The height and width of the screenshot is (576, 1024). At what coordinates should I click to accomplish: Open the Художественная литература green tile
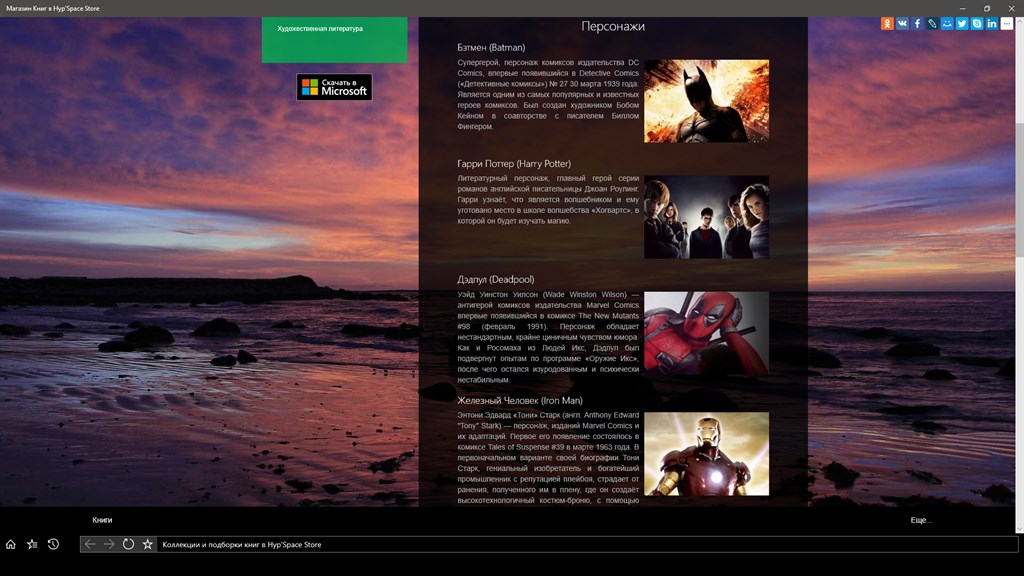(334, 40)
